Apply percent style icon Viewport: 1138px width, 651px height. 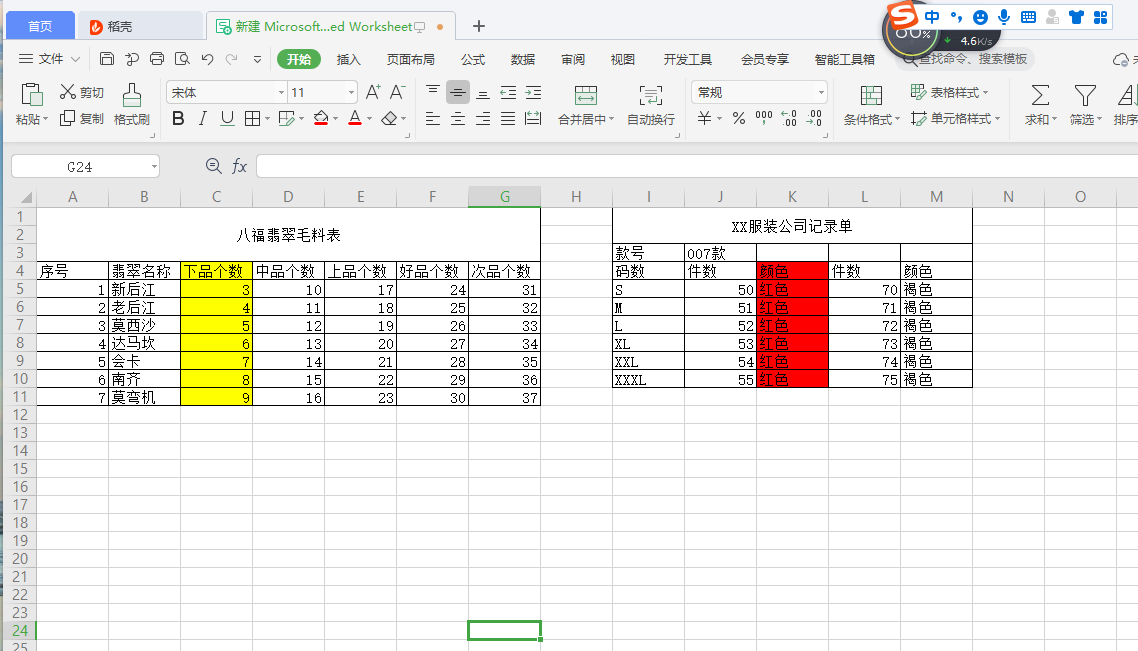coord(739,118)
